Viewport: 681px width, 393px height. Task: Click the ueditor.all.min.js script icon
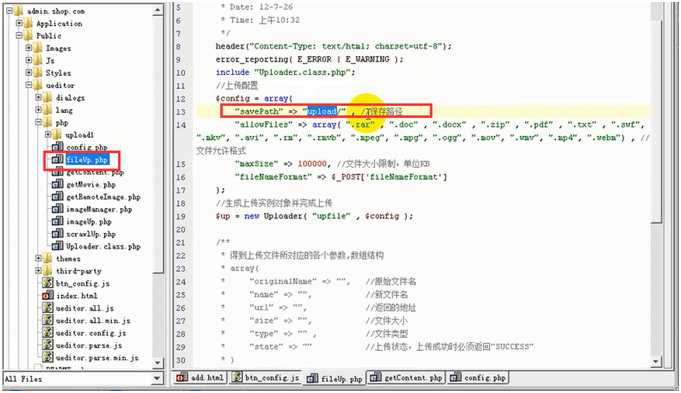point(48,320)
